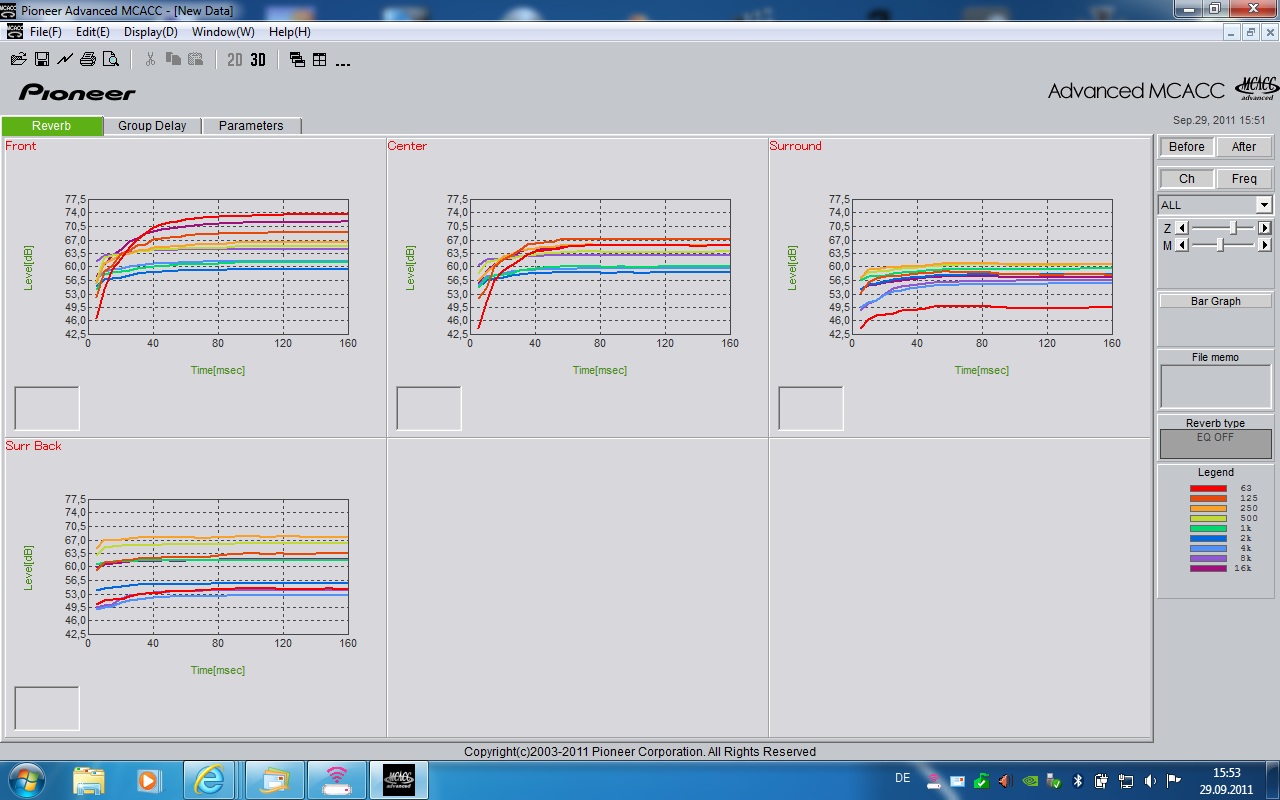Click the Open file toolbar icon
This screenshot has width=1280, height=800.
coord(18,60)
